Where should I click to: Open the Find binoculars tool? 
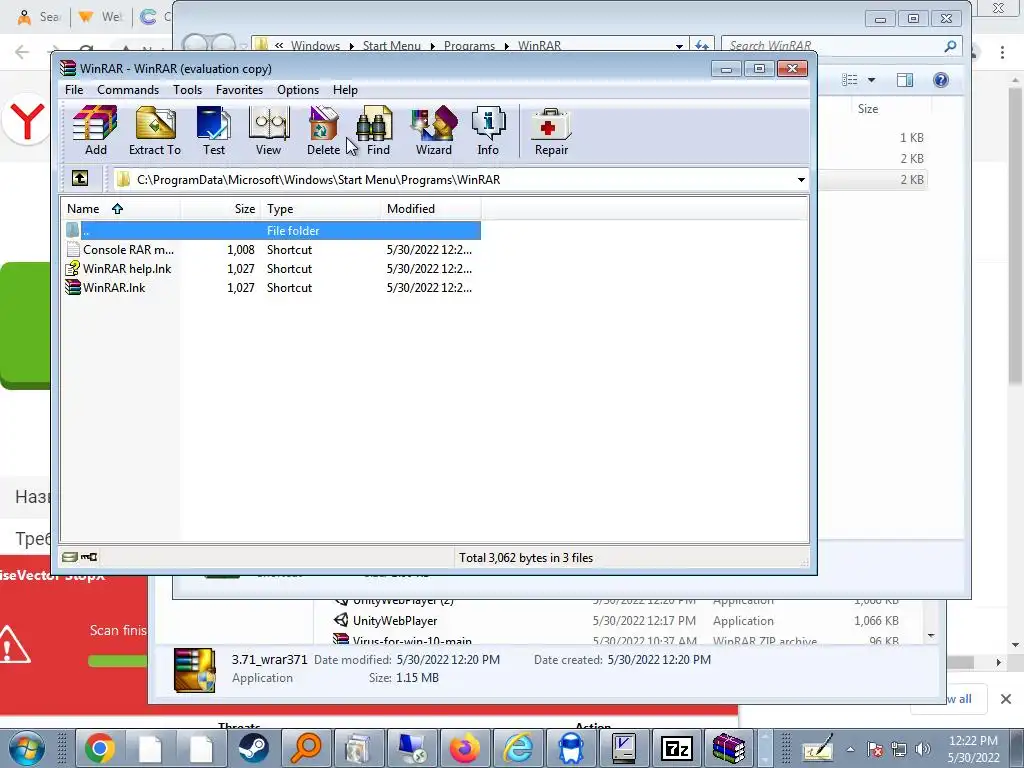377,131
